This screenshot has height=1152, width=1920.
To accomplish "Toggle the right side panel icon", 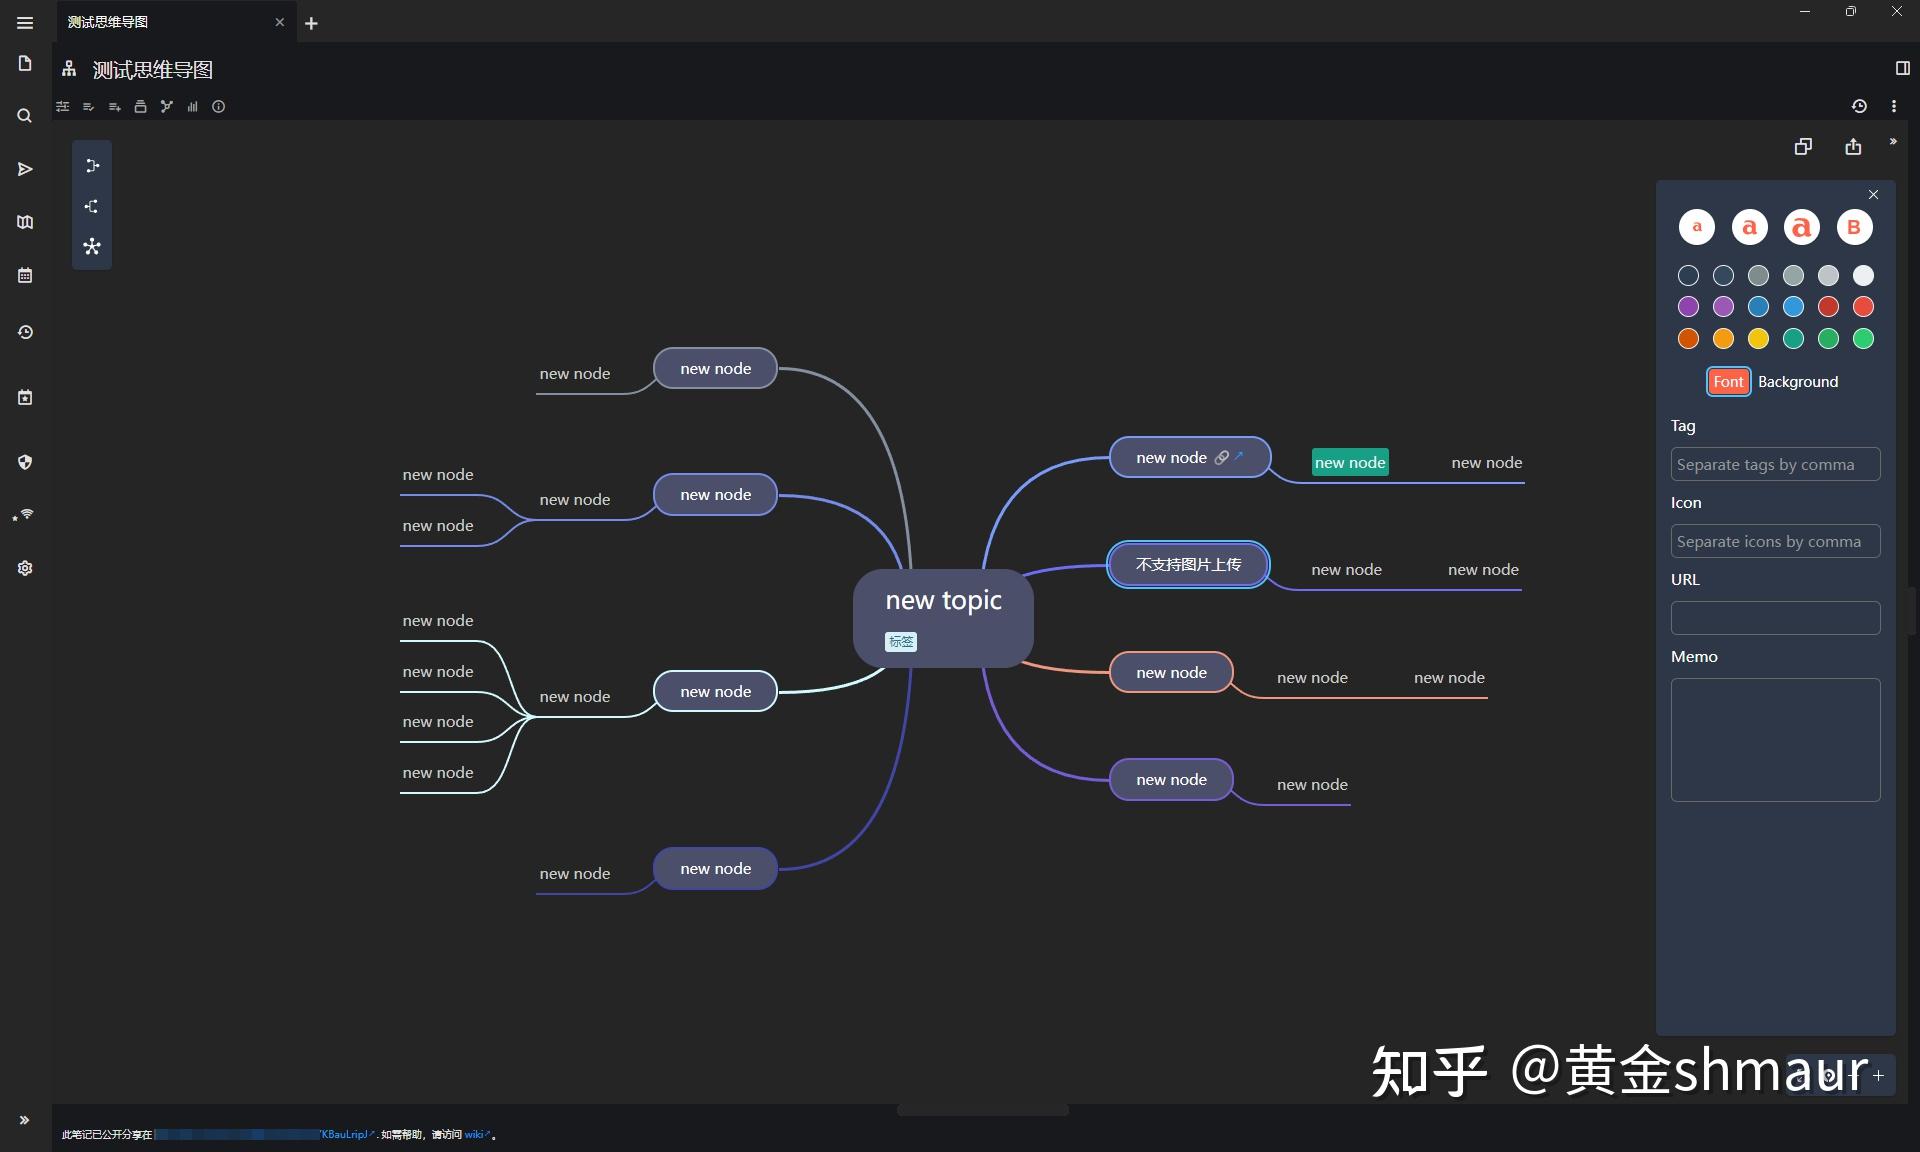I will [x=1905, y=68].
